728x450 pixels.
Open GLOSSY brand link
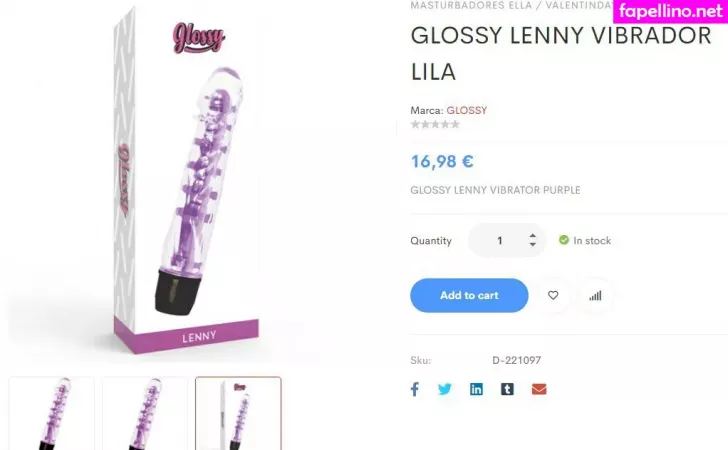(467, 111)
